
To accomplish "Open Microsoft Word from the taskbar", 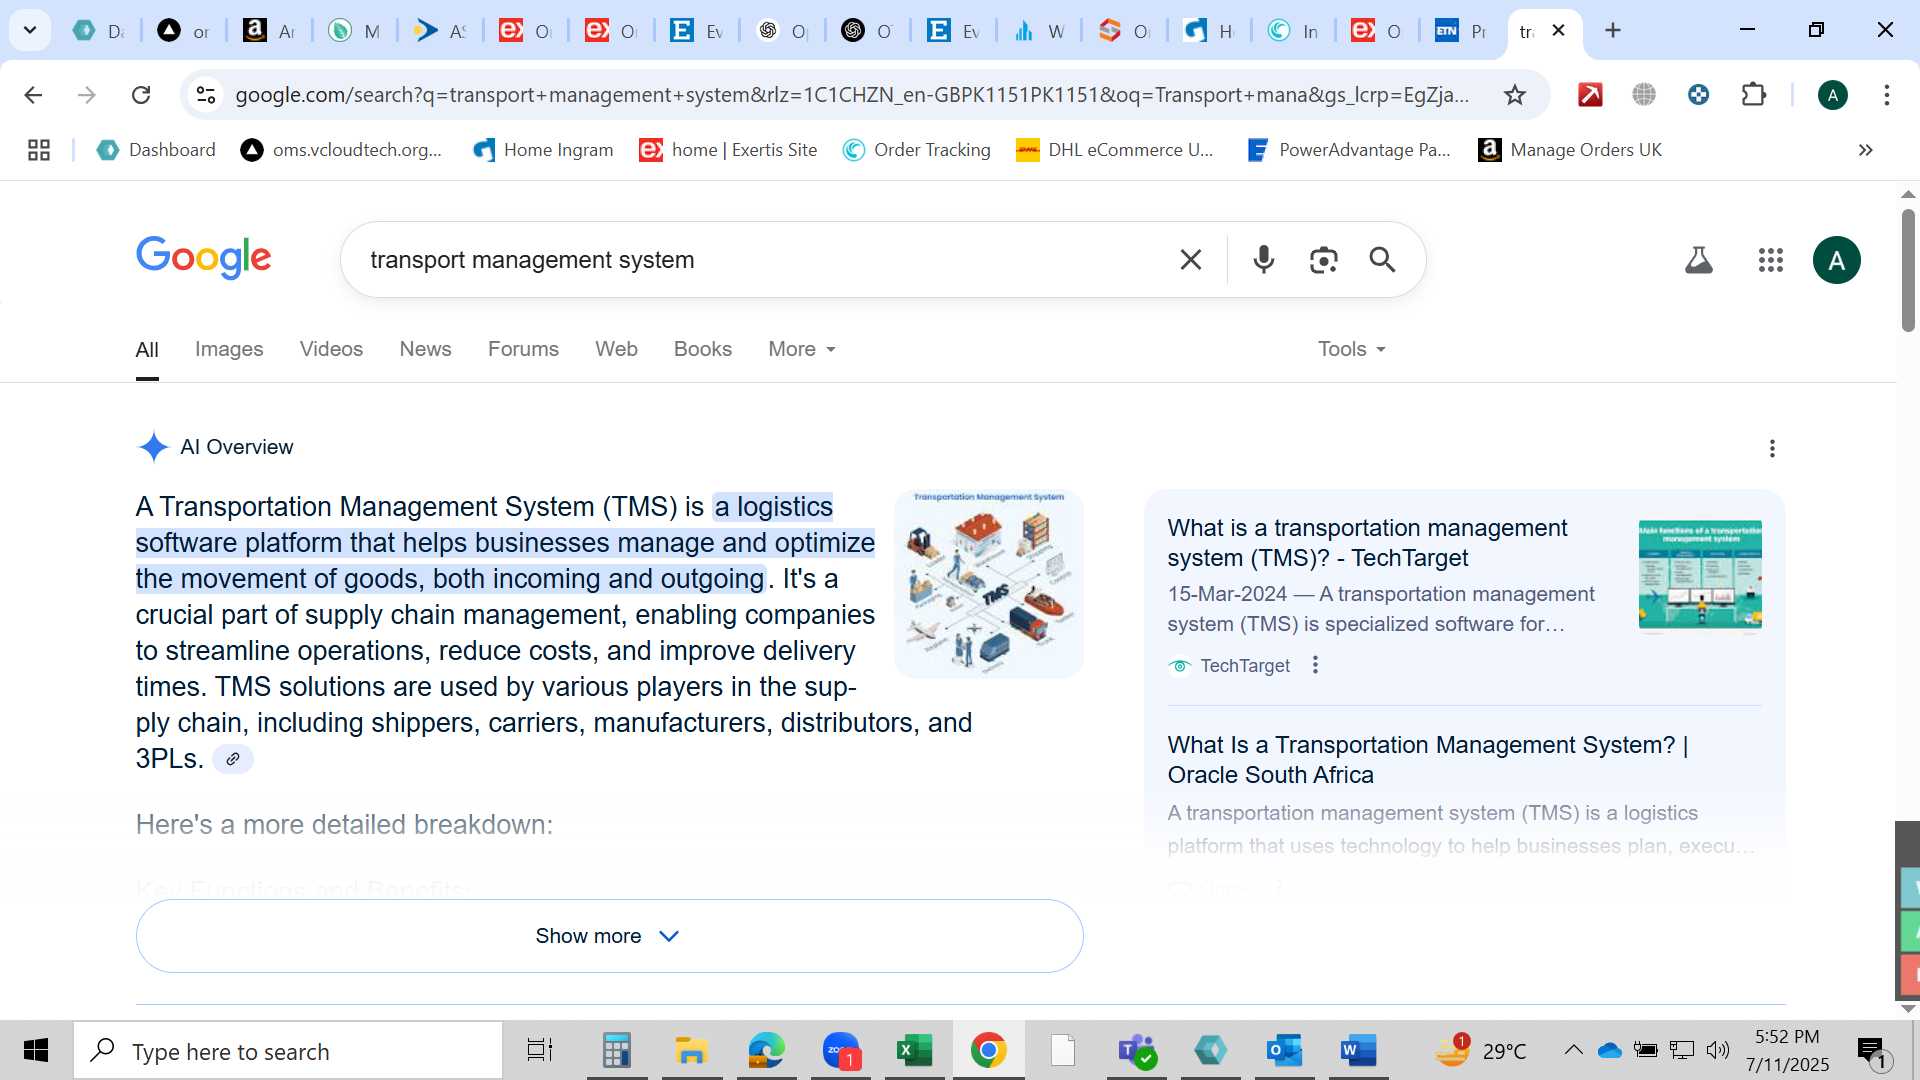I will [x=1358, y=1051].
